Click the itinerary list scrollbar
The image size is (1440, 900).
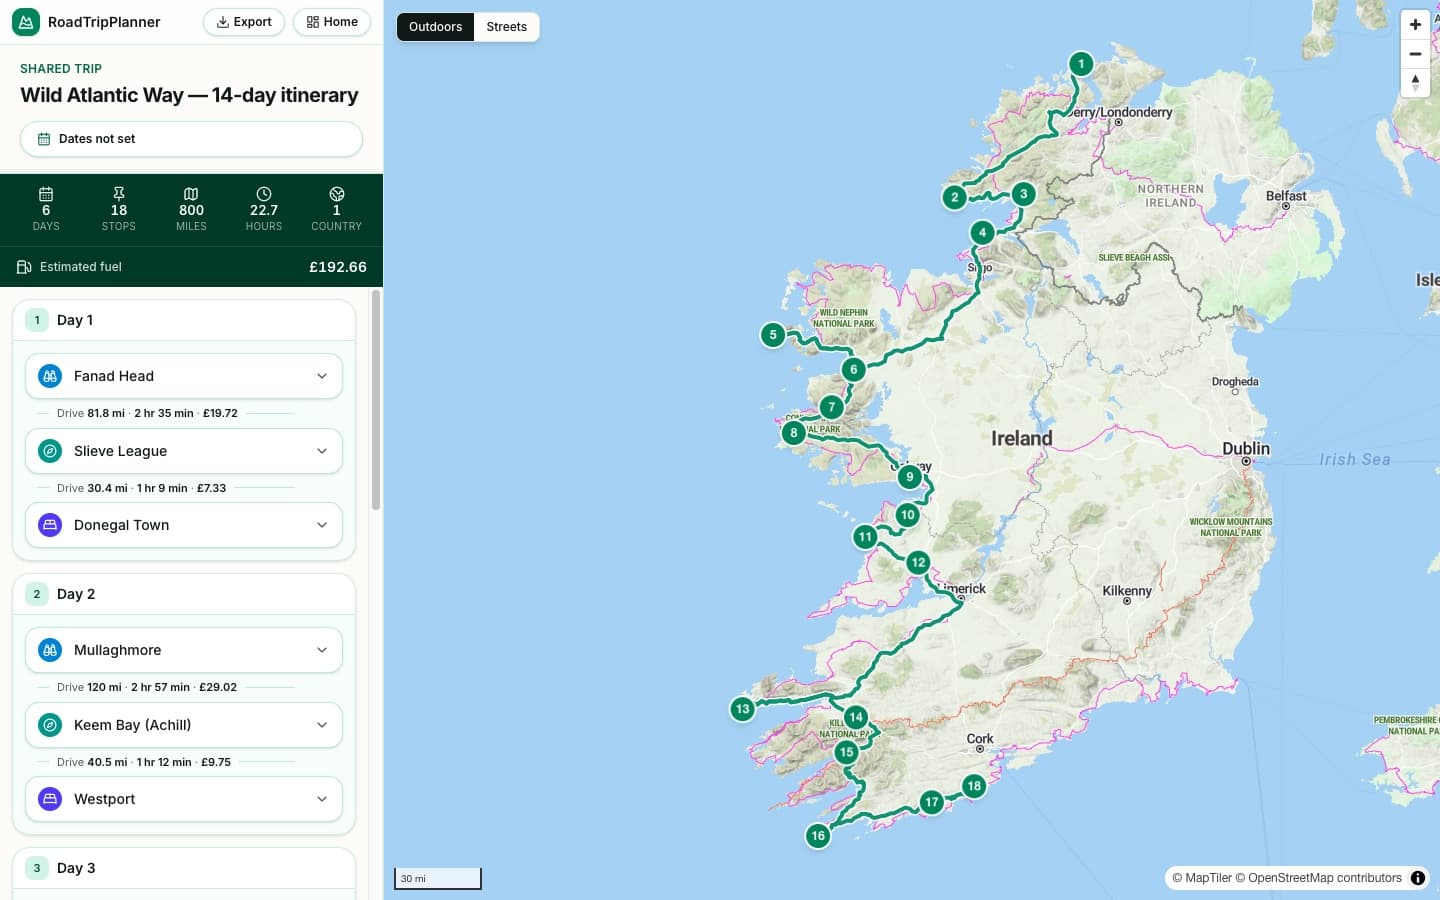pos(376,400)
